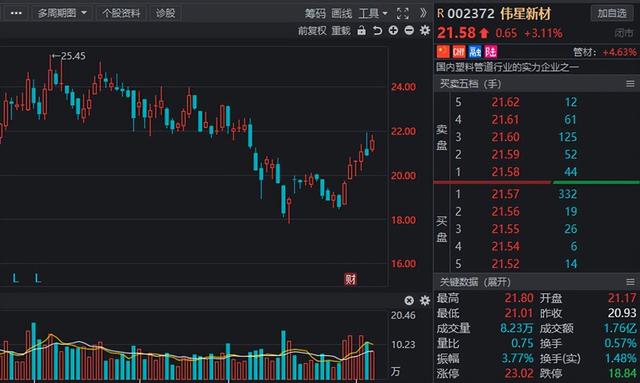Image resolution: width=640 pixels, height=383 pixels.
Task: Click the 量比 0.75 value
Action: pyautogui.click(x=522, y=343)
